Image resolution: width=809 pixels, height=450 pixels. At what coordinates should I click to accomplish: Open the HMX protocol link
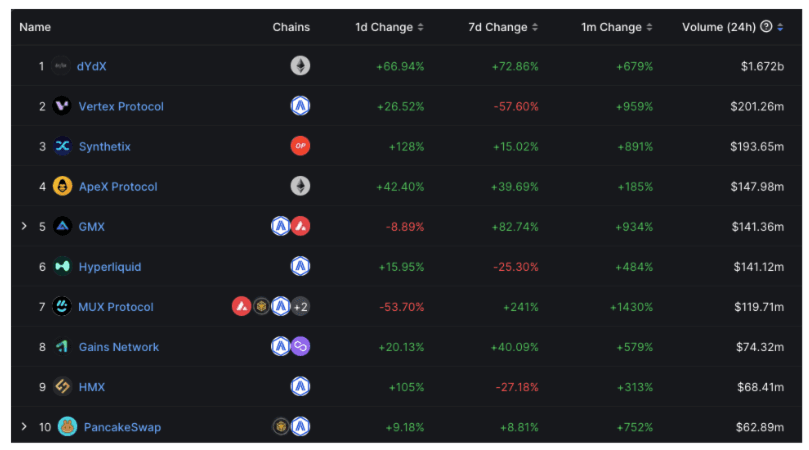[x=91, y=387]
